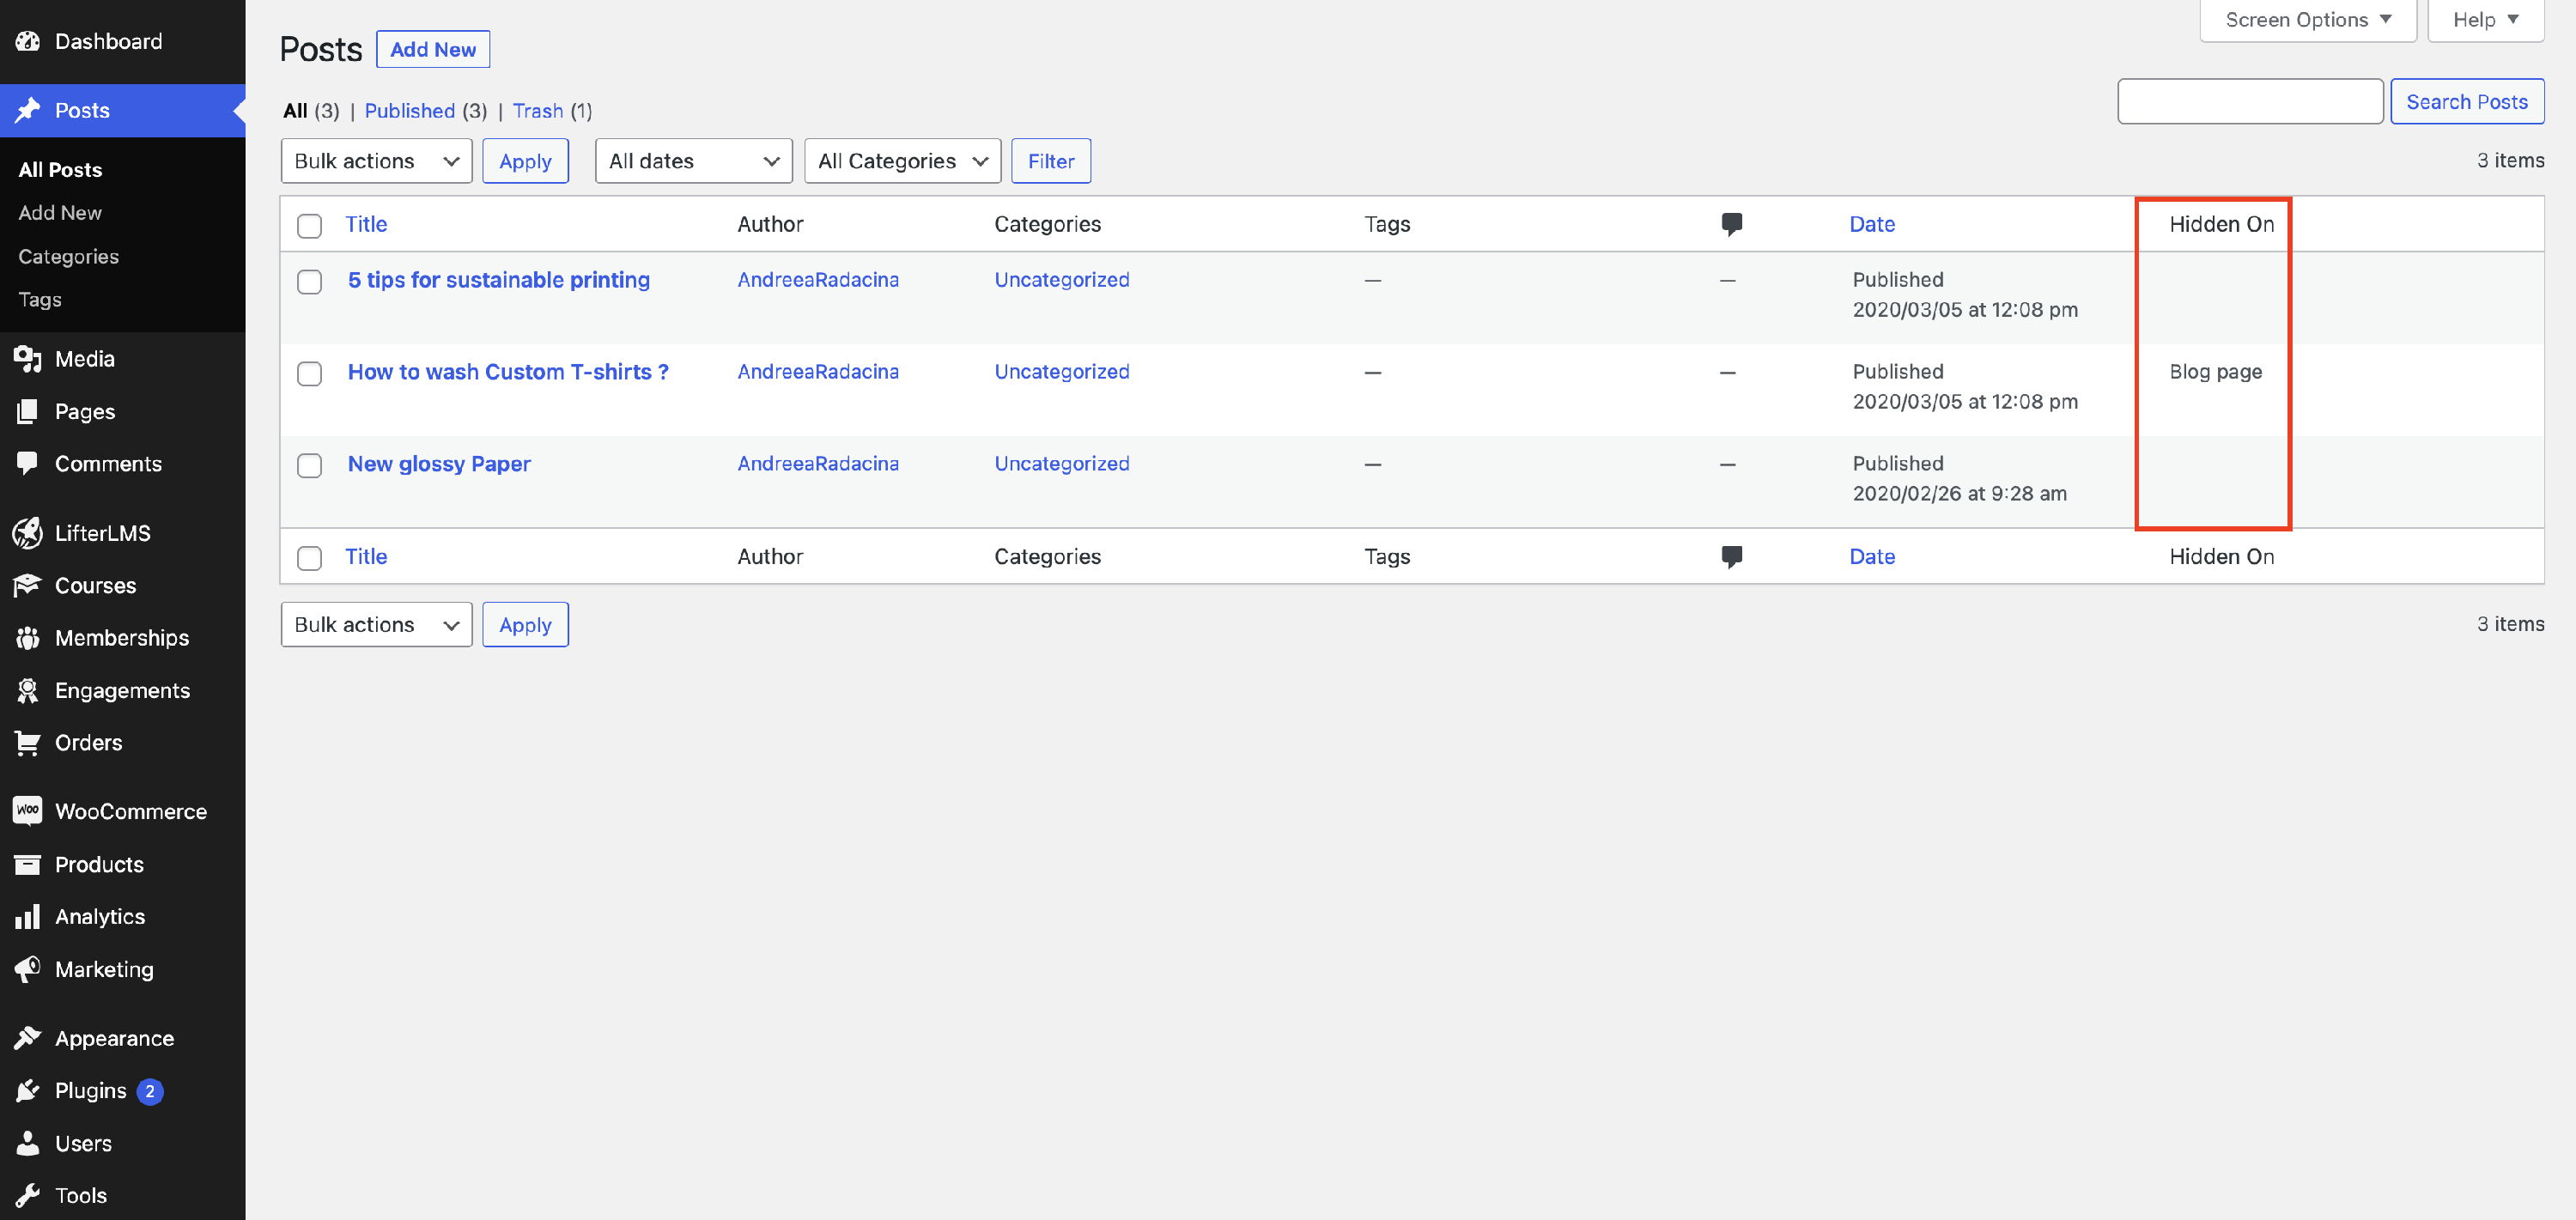Image resolution: width=2576 pixels, height=1220 pixels.
Task: Click the Memberships group icon
Action: [x=27, y=638]
